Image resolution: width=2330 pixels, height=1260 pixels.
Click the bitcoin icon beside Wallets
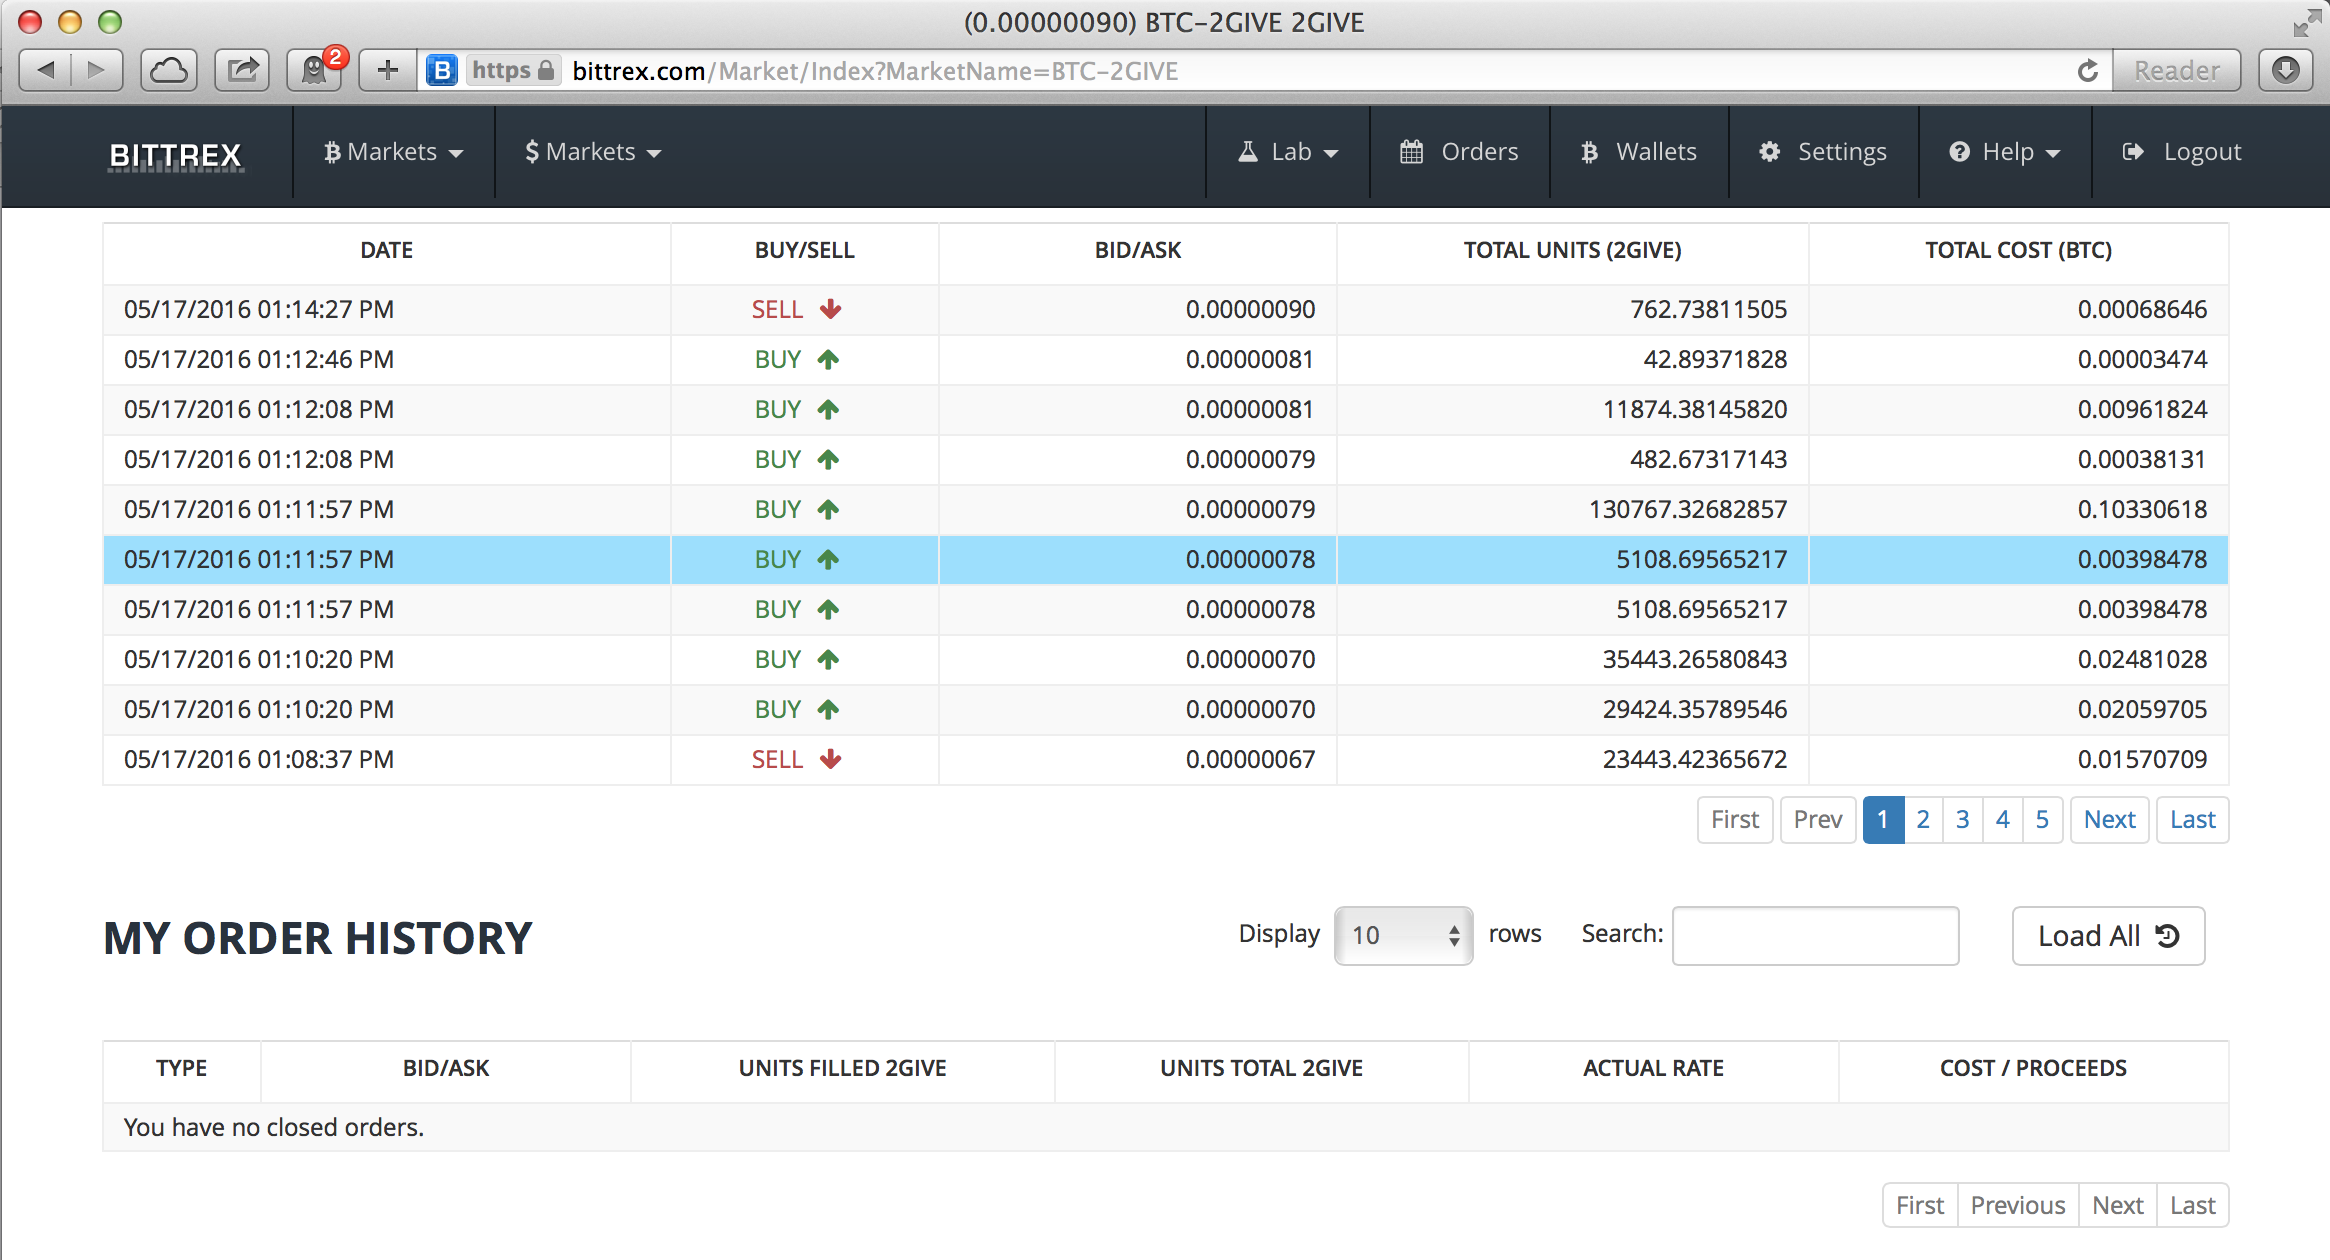pyautogui.click(x=1589, y=152)
